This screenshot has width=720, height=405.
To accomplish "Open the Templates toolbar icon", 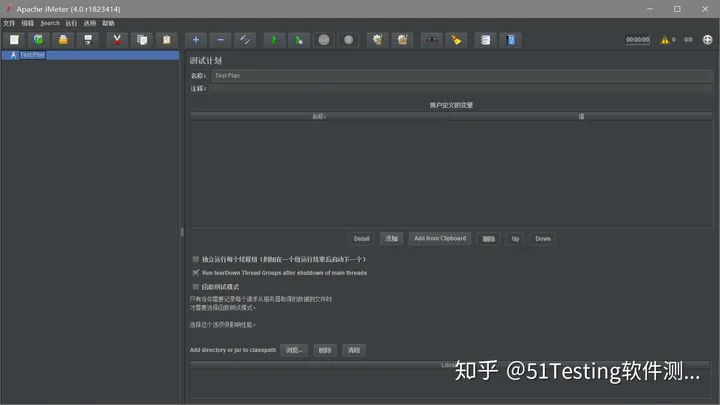I will pyautogui.click(x=38, y=40).
